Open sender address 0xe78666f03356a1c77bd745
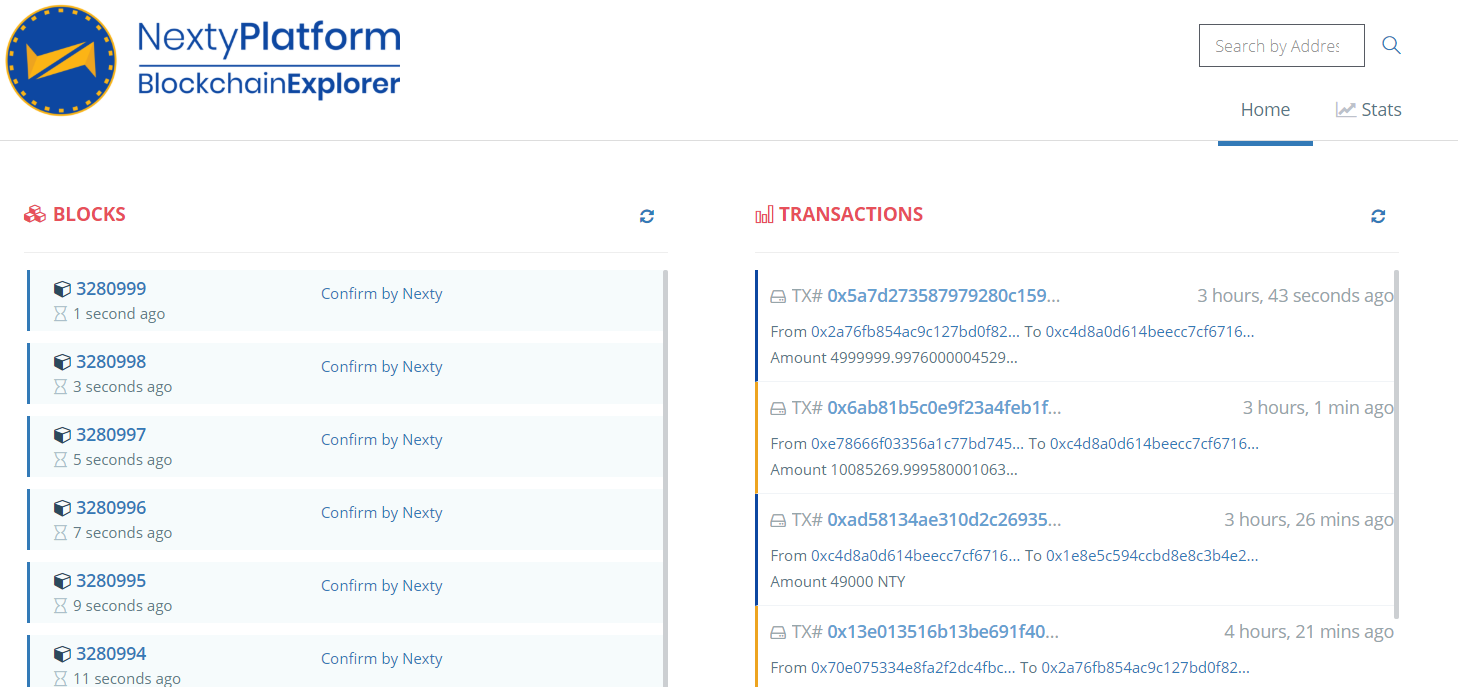The image size is (1458, 687). click(x=917, y=444)
